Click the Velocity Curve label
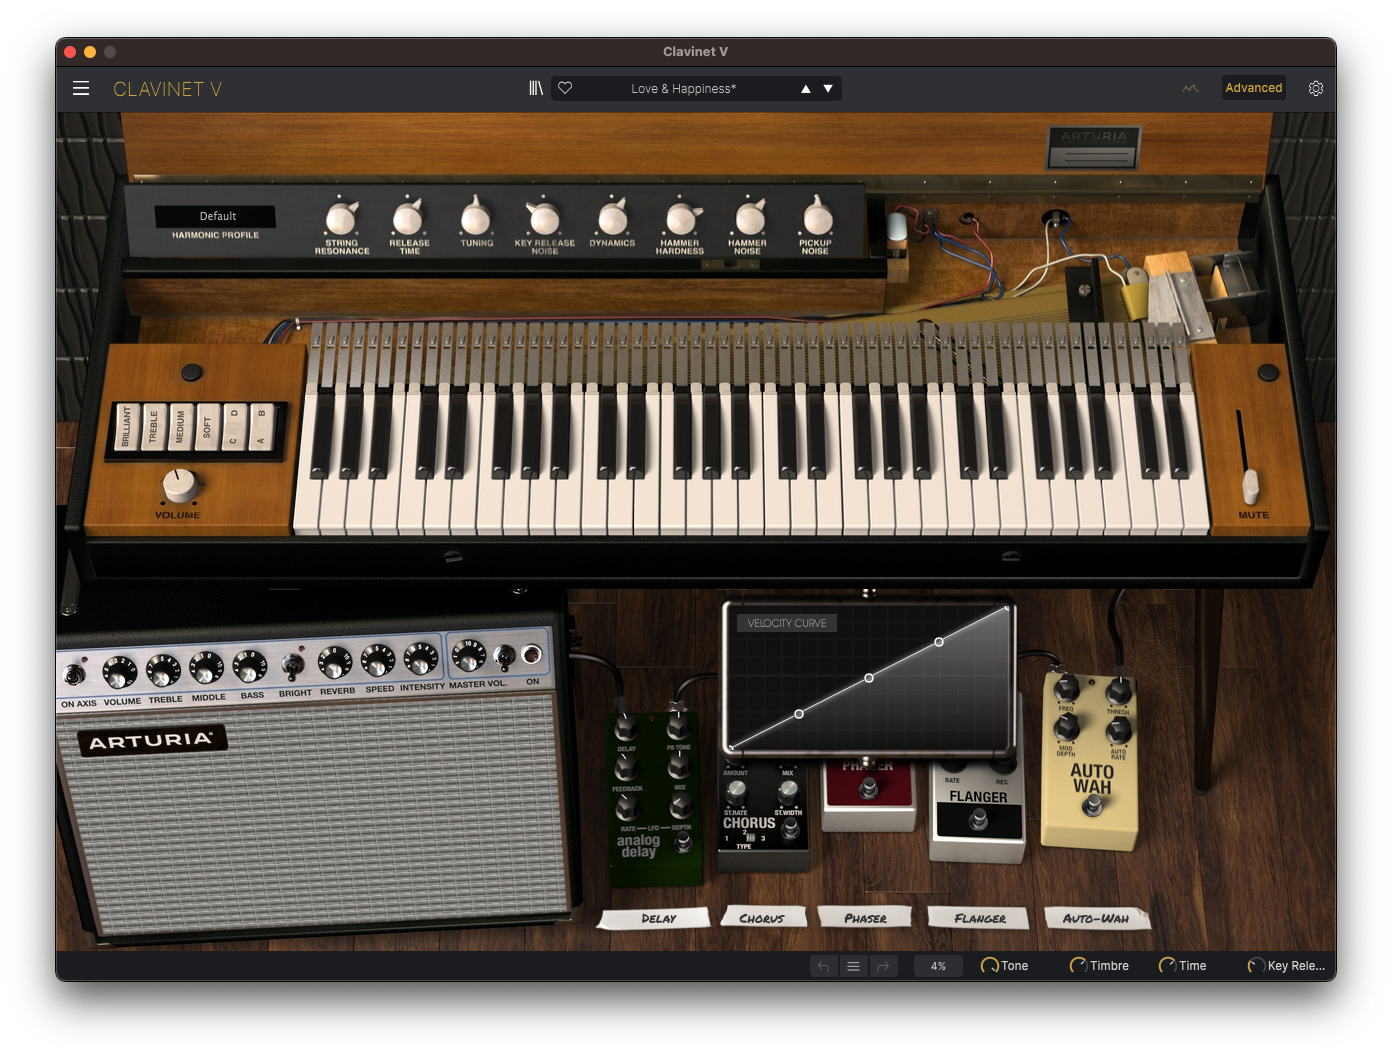1392x1055 pixels. (x=787, y=623)
